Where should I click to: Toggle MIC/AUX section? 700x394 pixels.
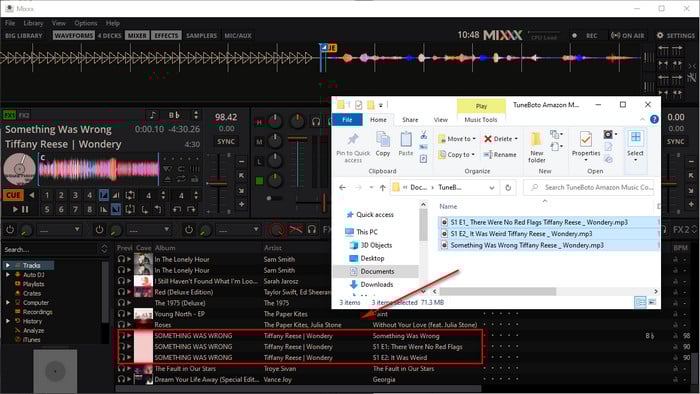(x=238, y=35)
